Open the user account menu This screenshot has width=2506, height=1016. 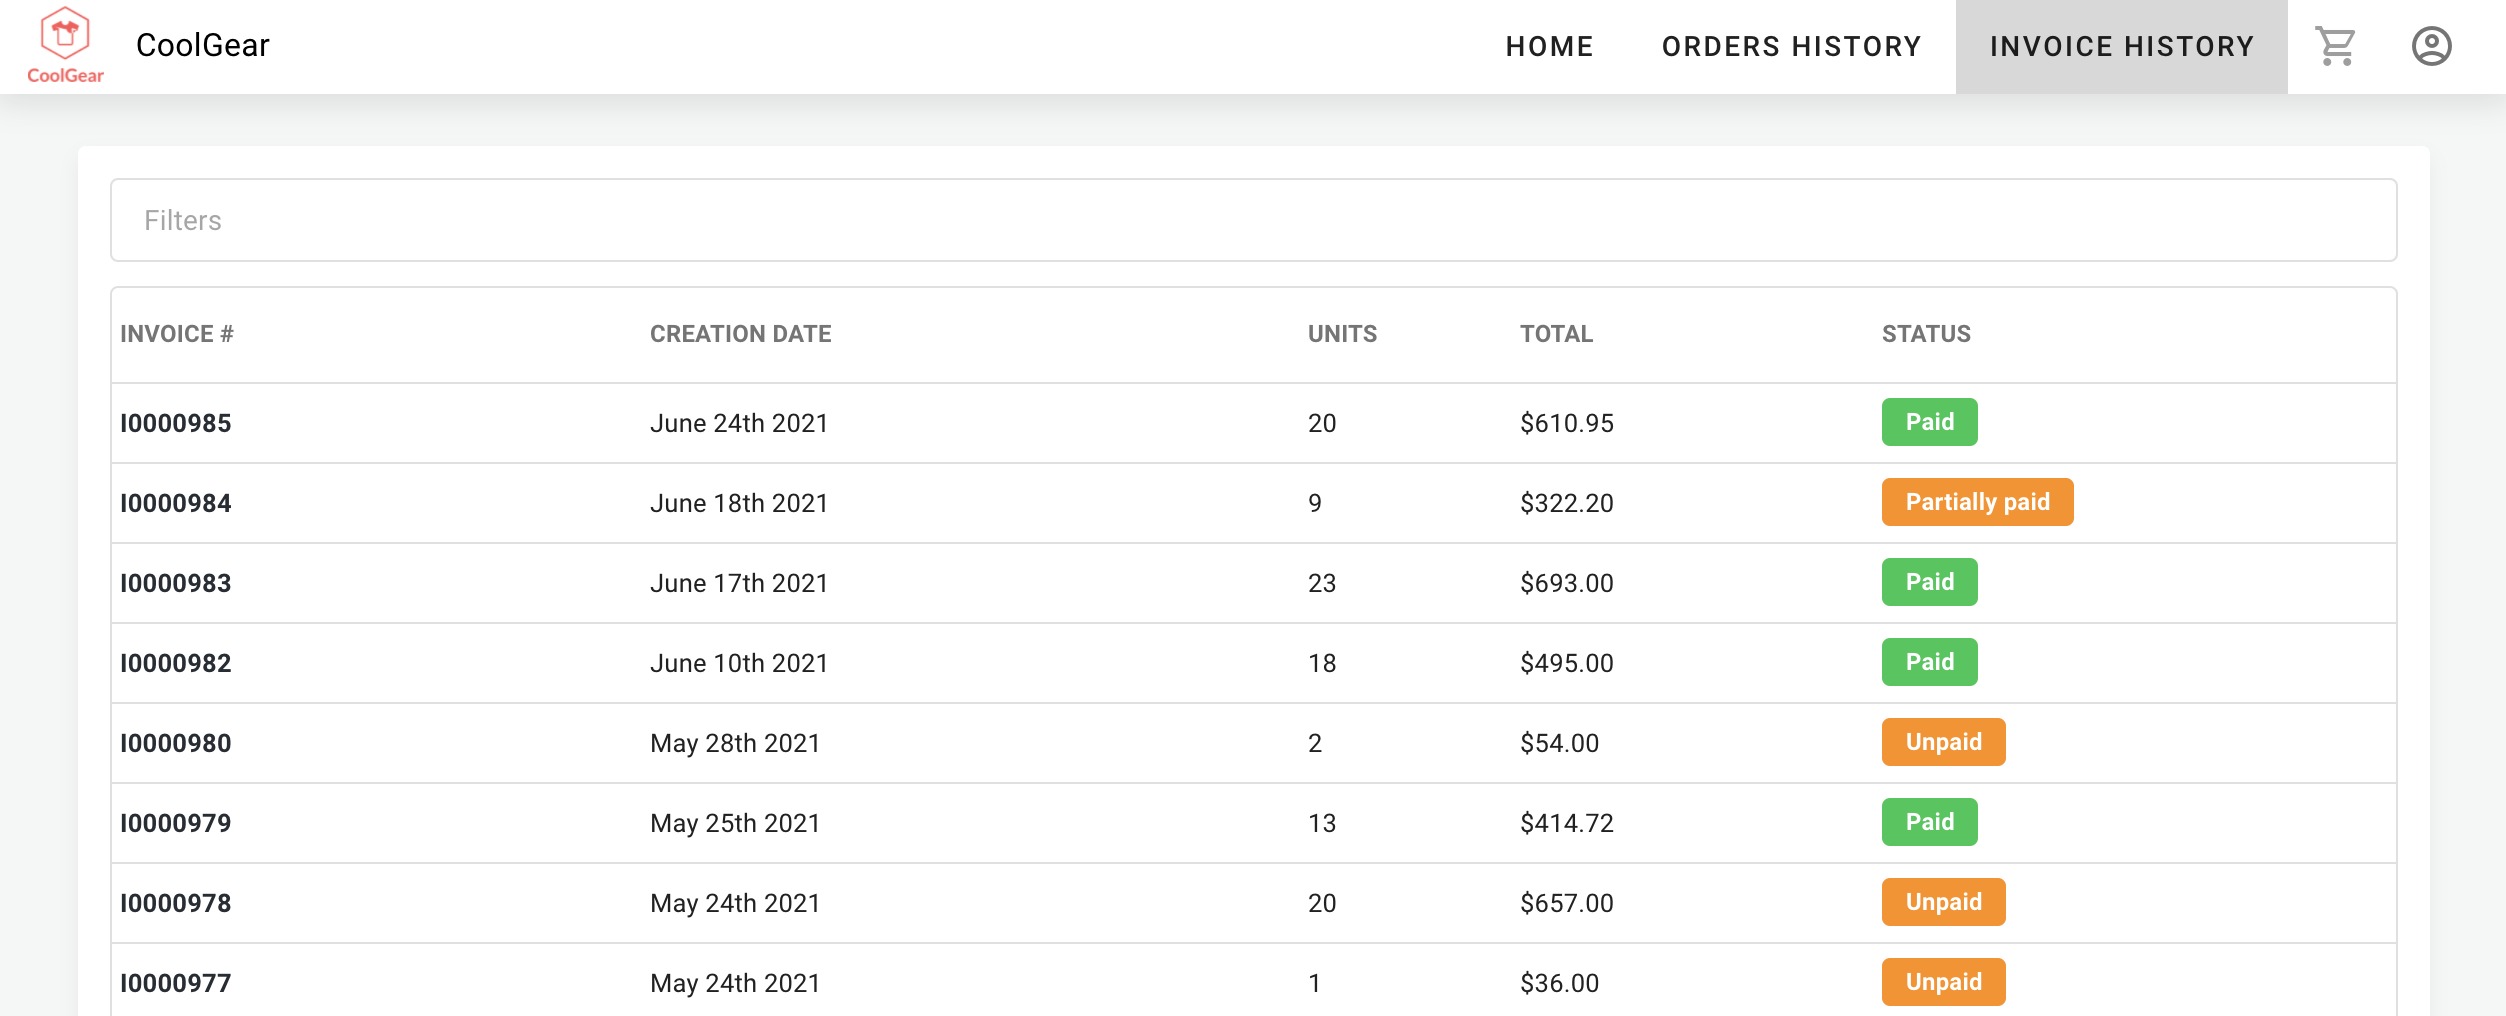[x=2431, y=46]
